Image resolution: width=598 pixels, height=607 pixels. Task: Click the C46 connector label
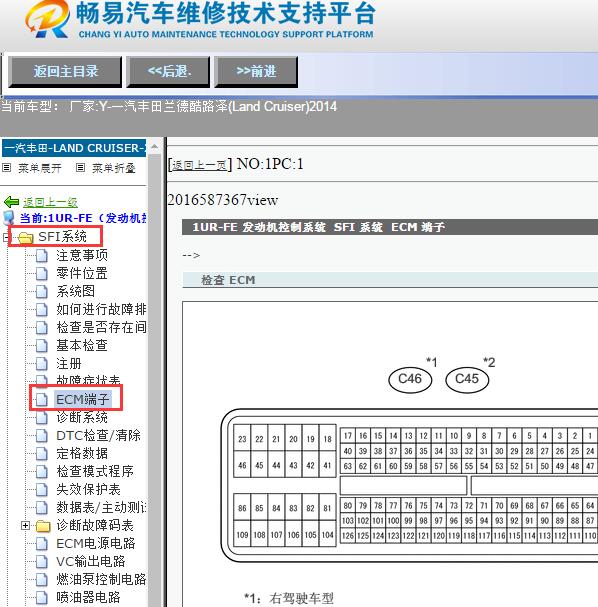[410, 379]
